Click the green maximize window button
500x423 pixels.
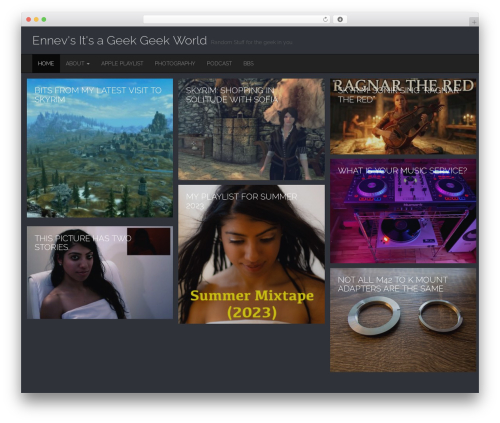(x=44, y=19)
